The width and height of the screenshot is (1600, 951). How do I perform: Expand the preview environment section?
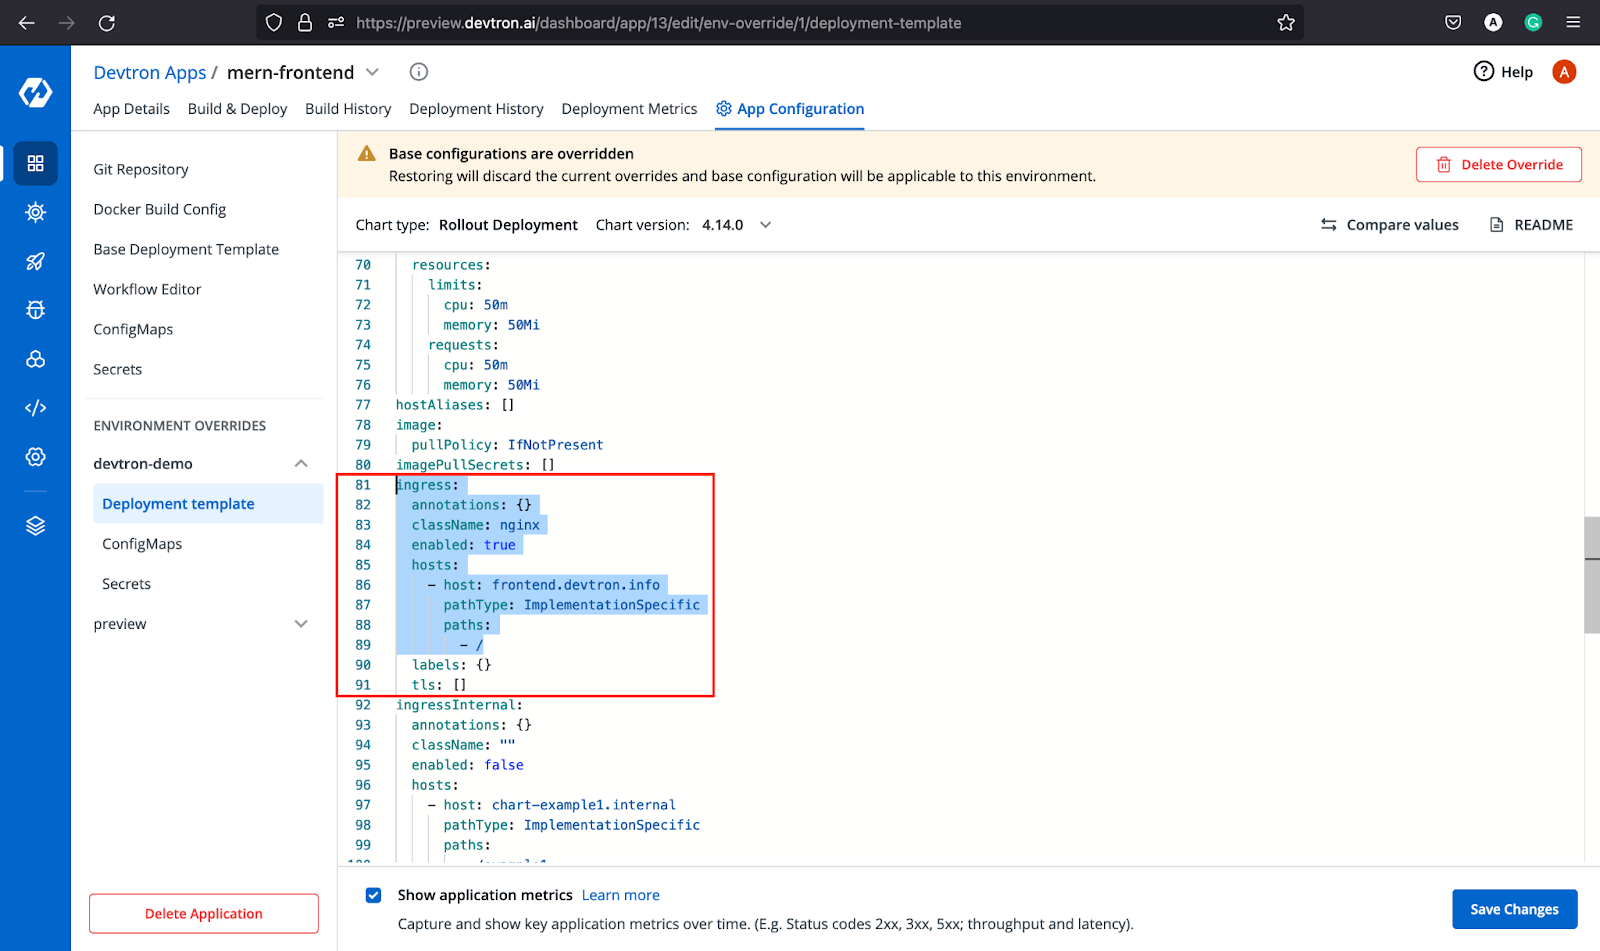click(x=301, y=623)
